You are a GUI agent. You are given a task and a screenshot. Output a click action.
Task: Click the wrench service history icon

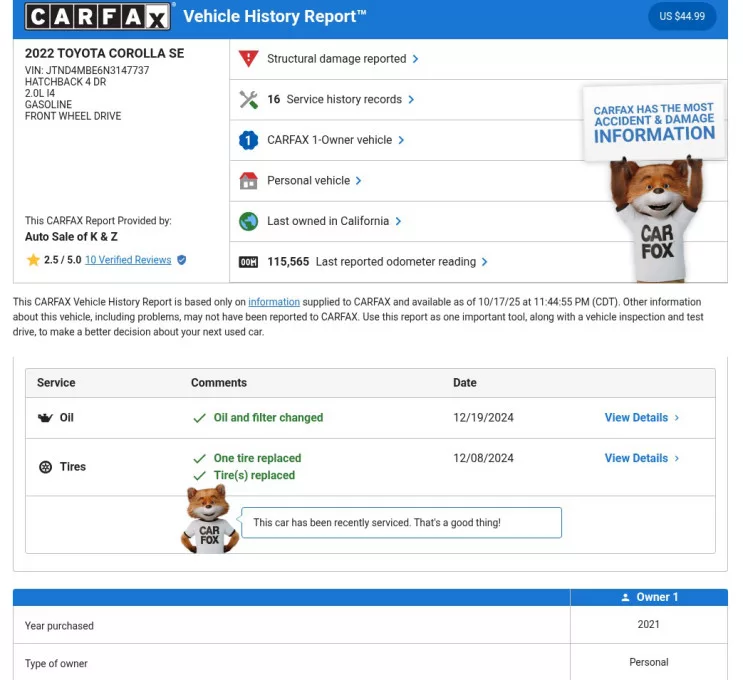(249, 100)
